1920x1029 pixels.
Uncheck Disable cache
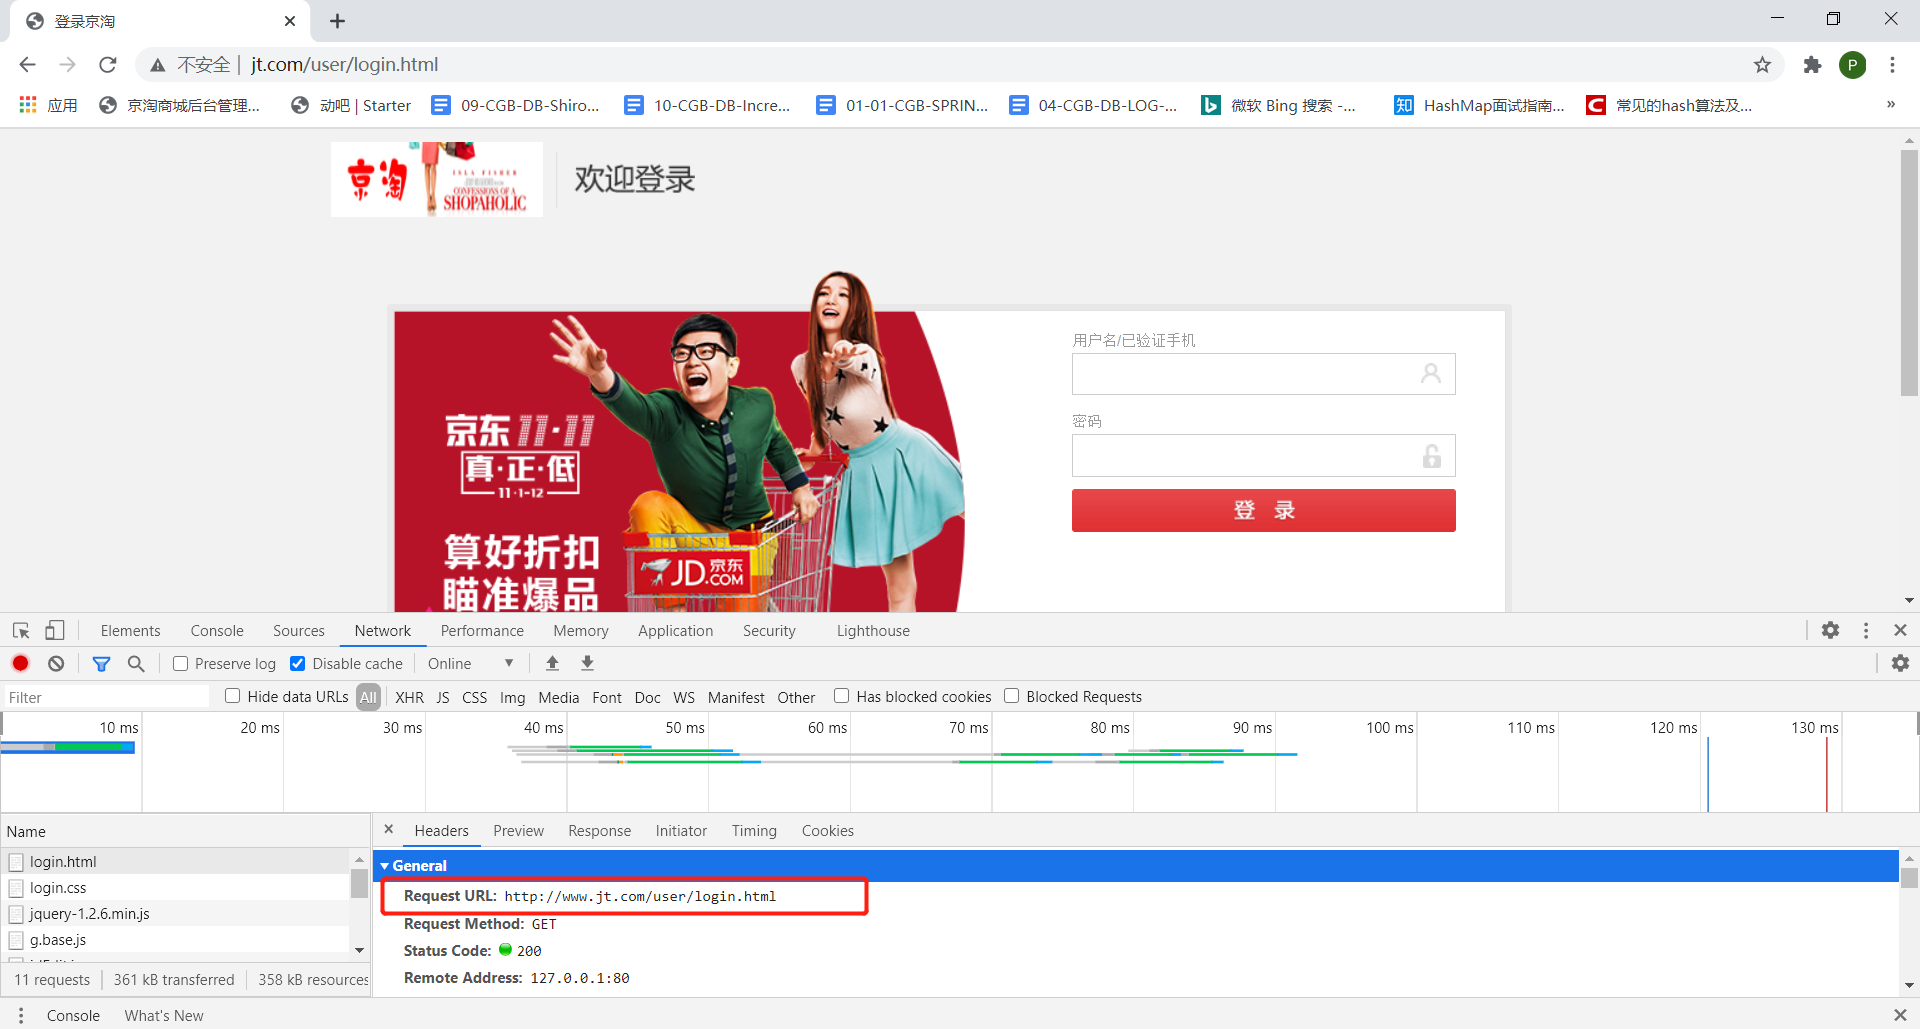tap(297, 663)
